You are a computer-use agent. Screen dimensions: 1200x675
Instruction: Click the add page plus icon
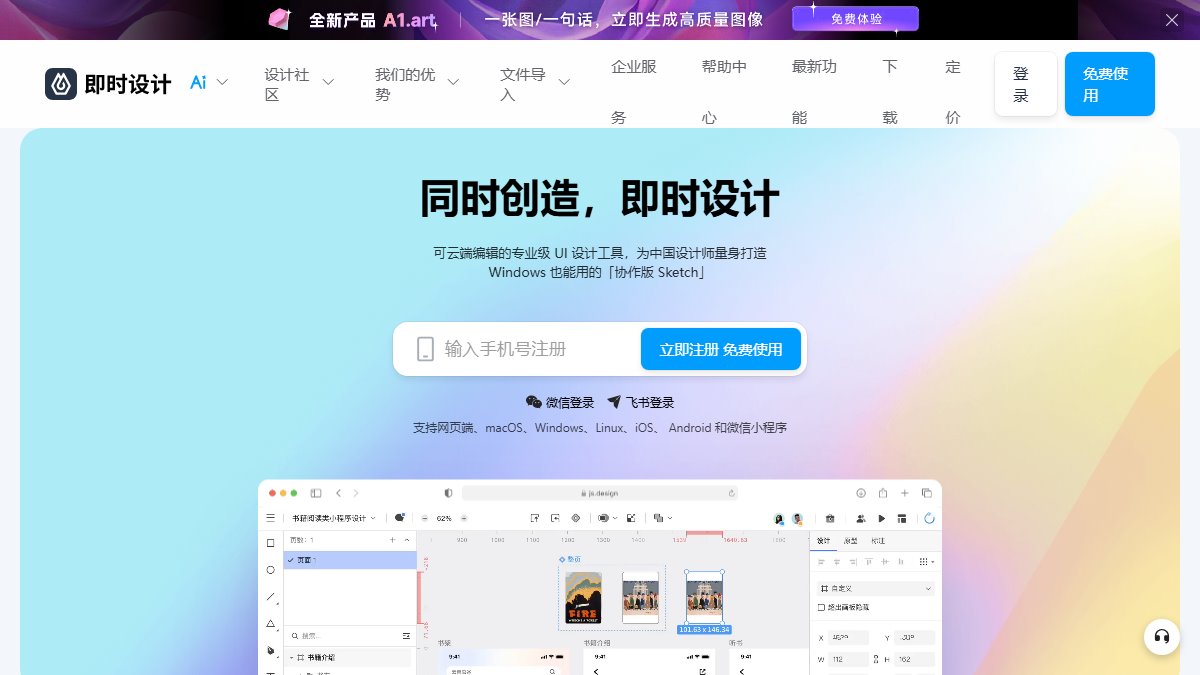pyautogui.click(x=393, y=540)
